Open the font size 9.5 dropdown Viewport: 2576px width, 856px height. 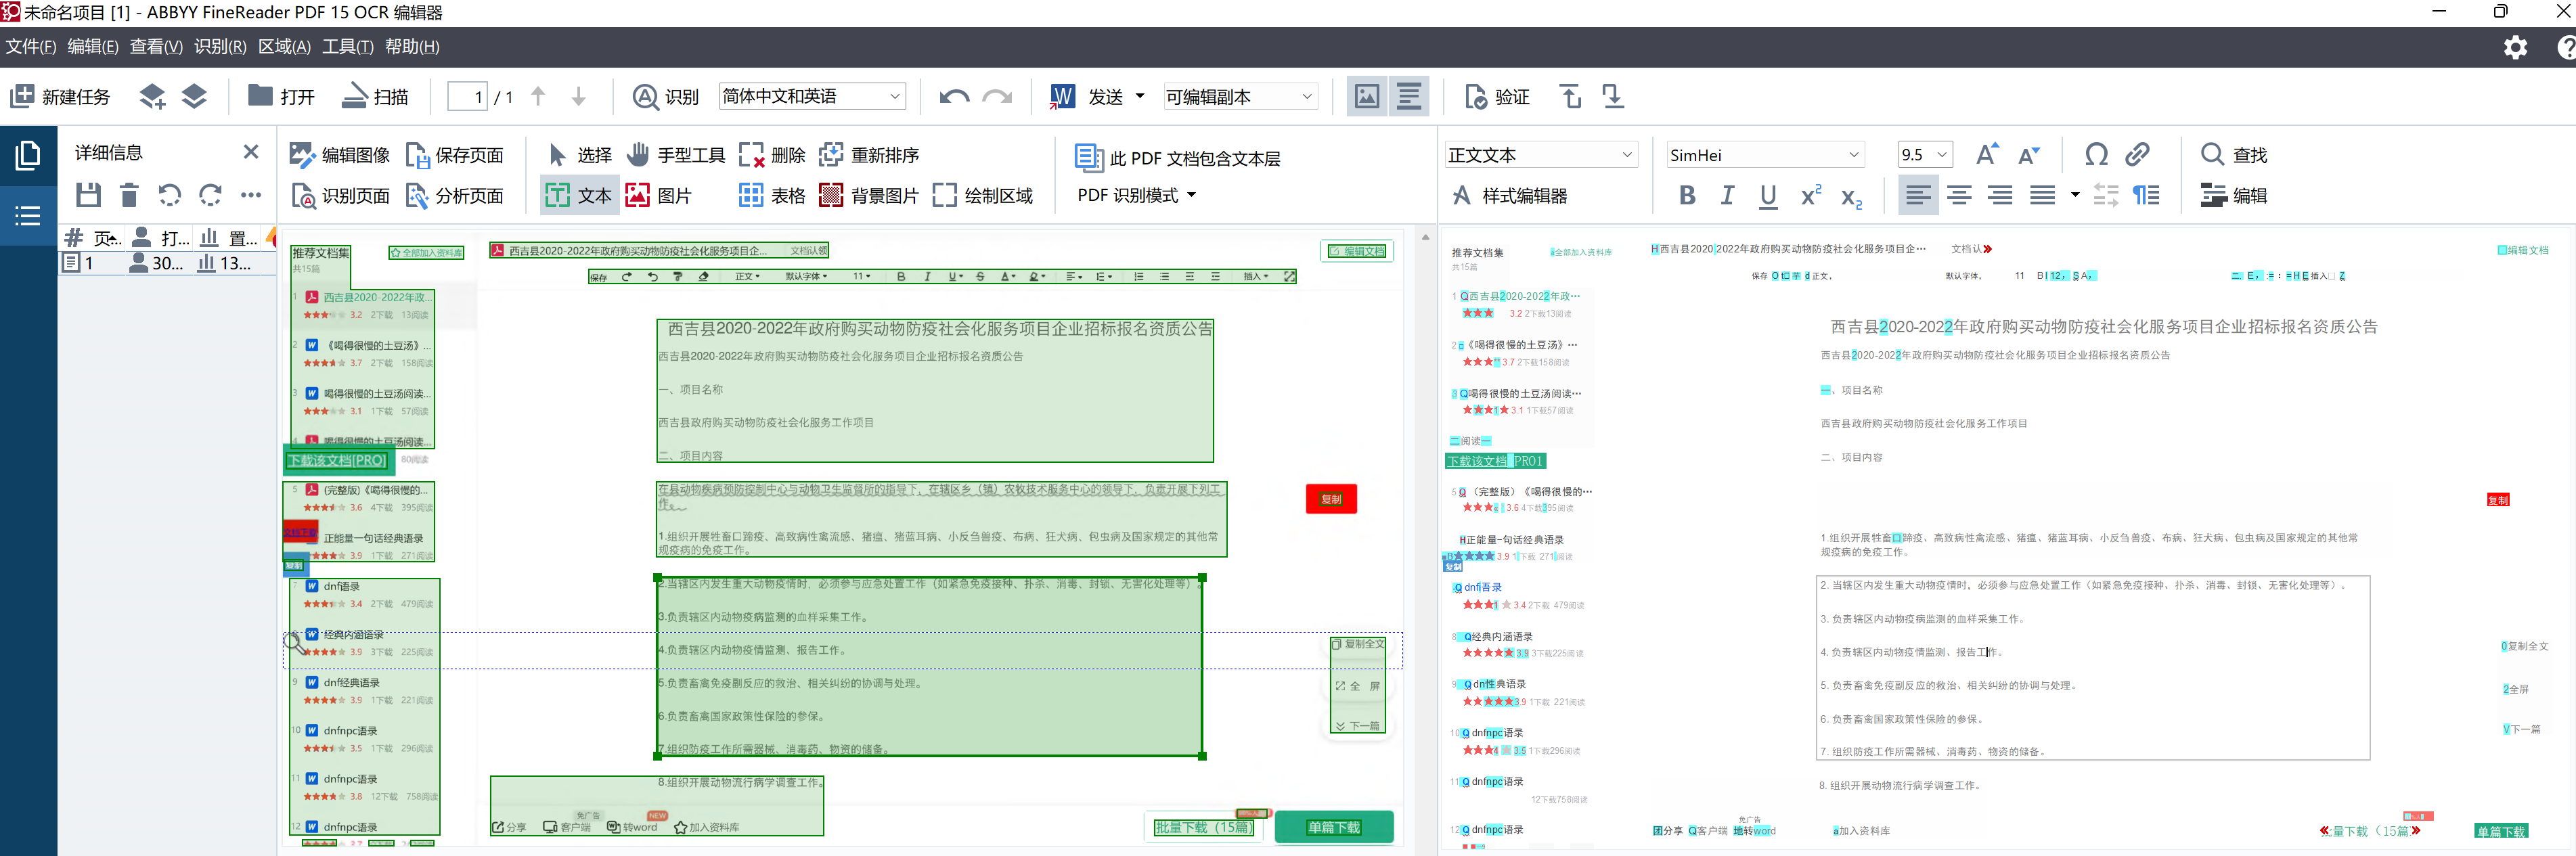(x=1941, y=155)
